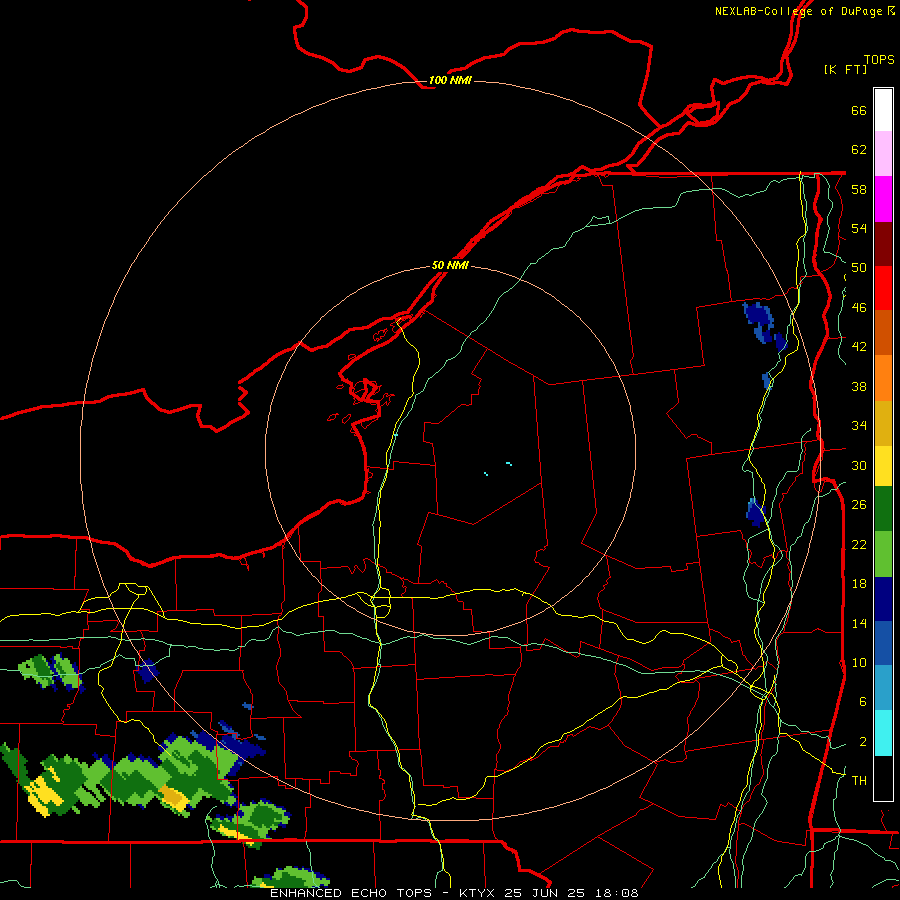Click the '30' legend value label
This screenshot has width=900, height=900.
coord(859,465)
